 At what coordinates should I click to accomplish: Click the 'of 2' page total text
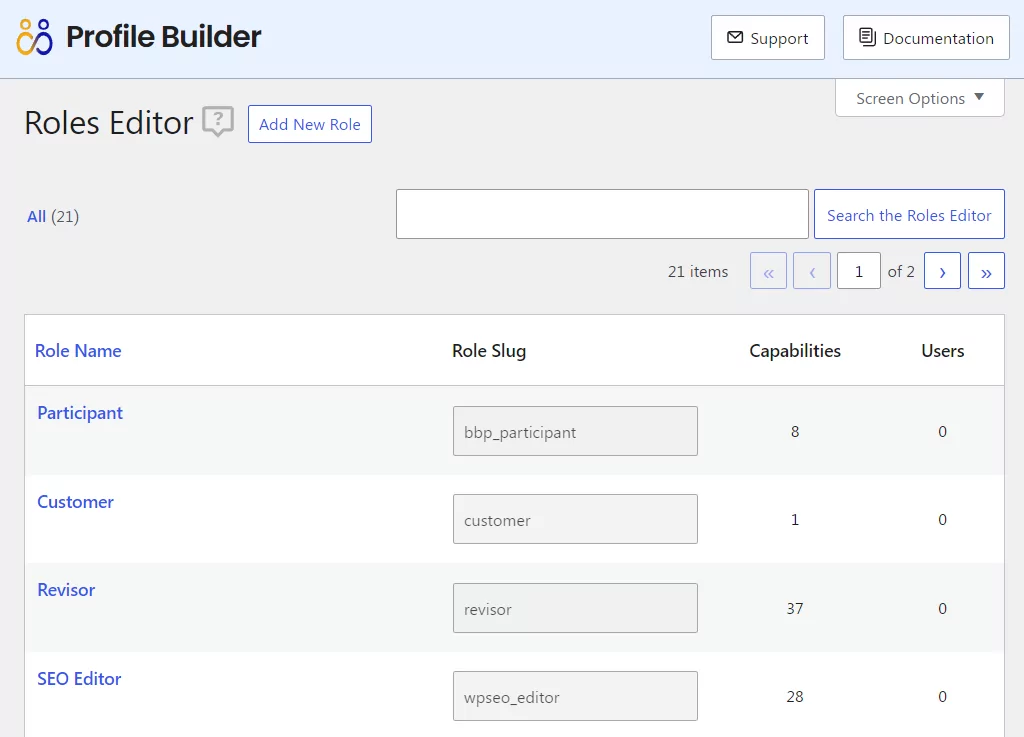point(901,272)
